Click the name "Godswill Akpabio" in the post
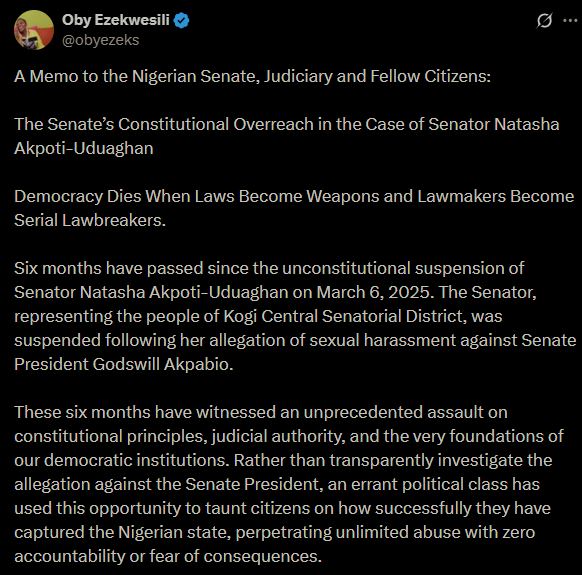This screenshot has height=575, width=582. tap(163, 365)
